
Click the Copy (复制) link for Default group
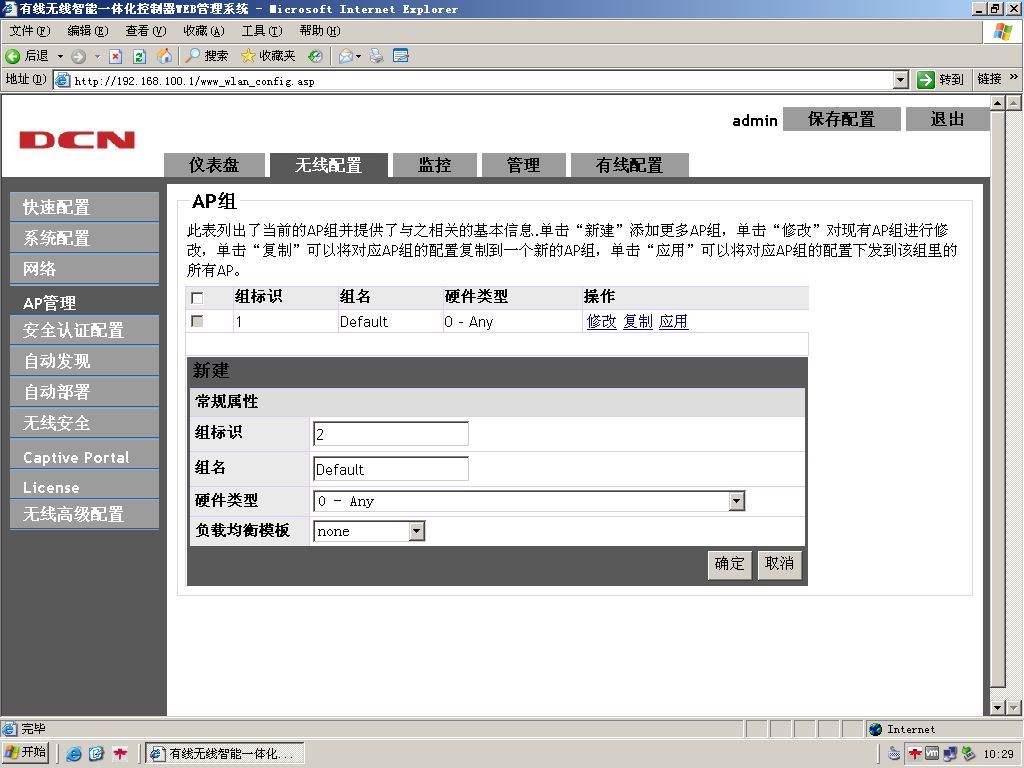coord(637,321)
